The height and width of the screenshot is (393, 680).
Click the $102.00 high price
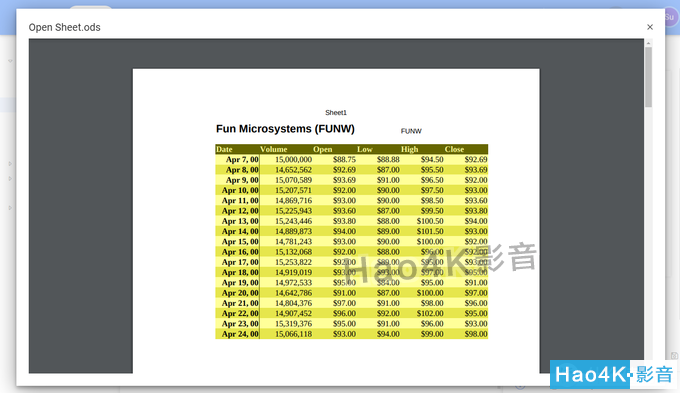tap(430, 314)
